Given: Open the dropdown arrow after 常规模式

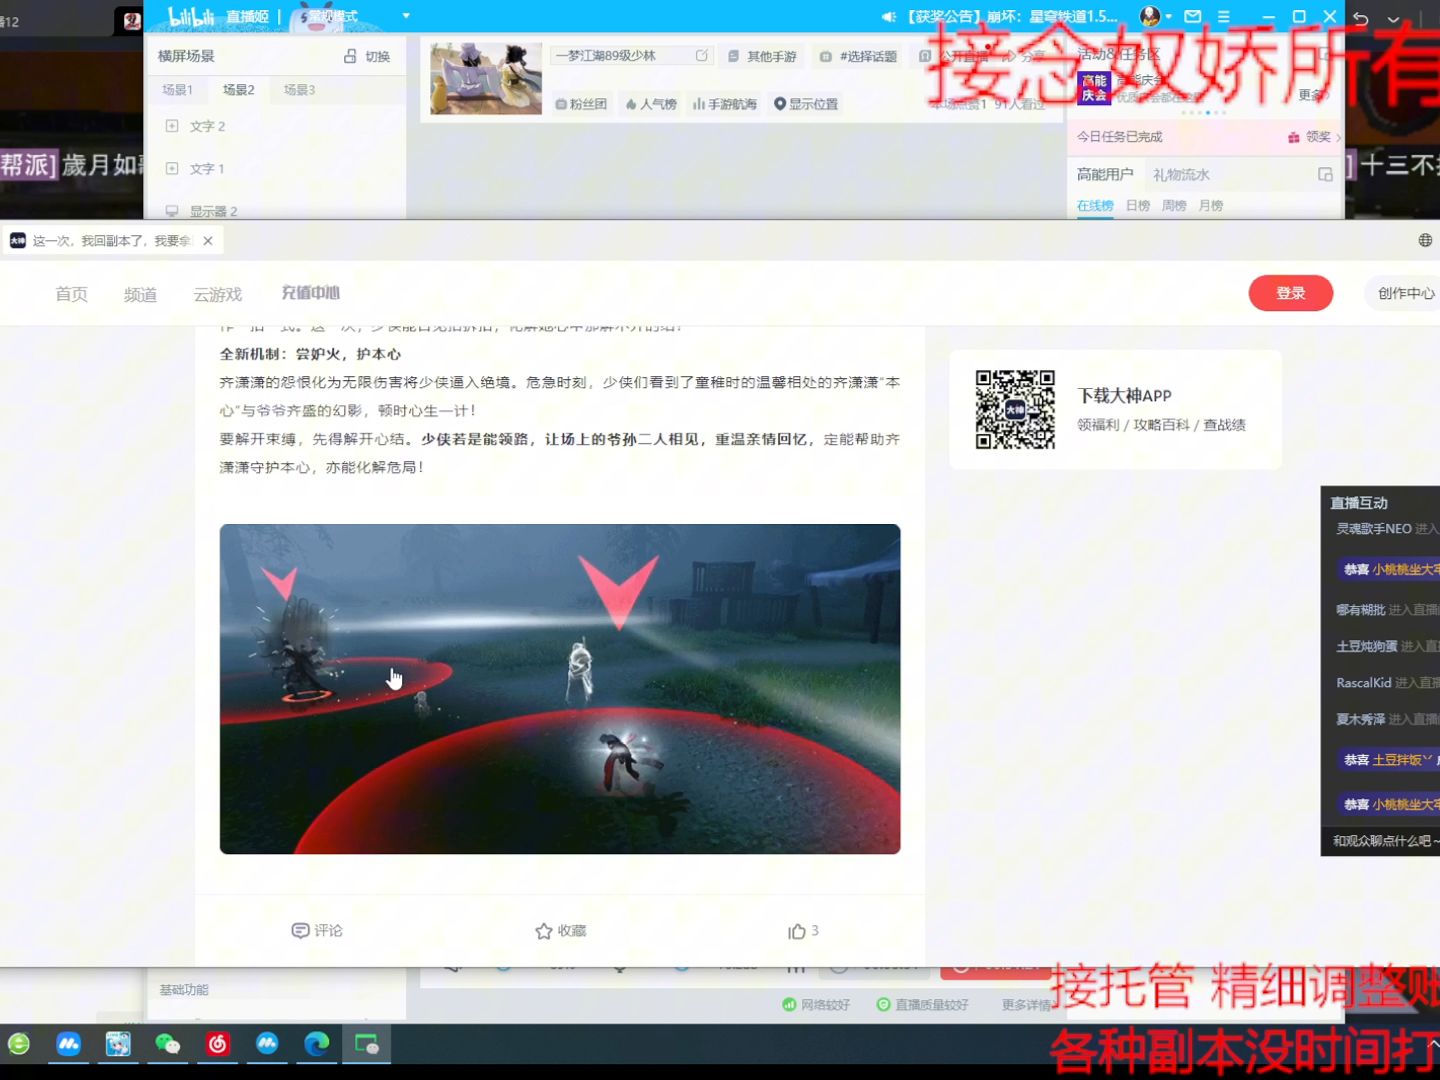Looking at the screenshot, I should [x=406, y=16].
